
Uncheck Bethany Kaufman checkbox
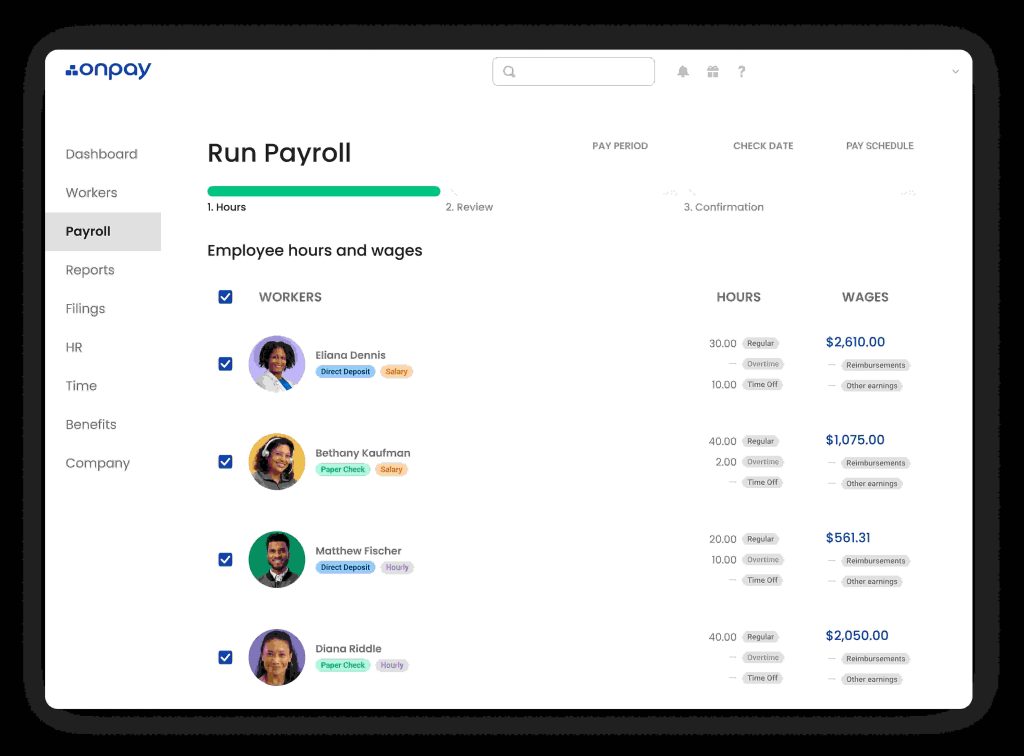[x=225, y=462]
